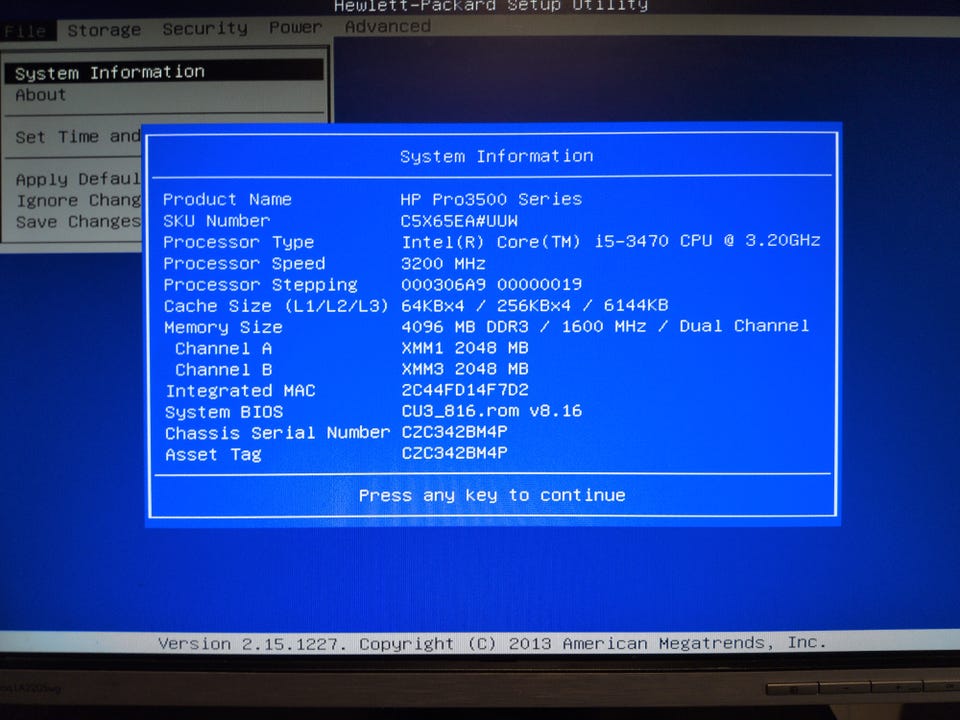Click the Channel B label
Screen dimensions: 960x720
[x=223, y=370]
